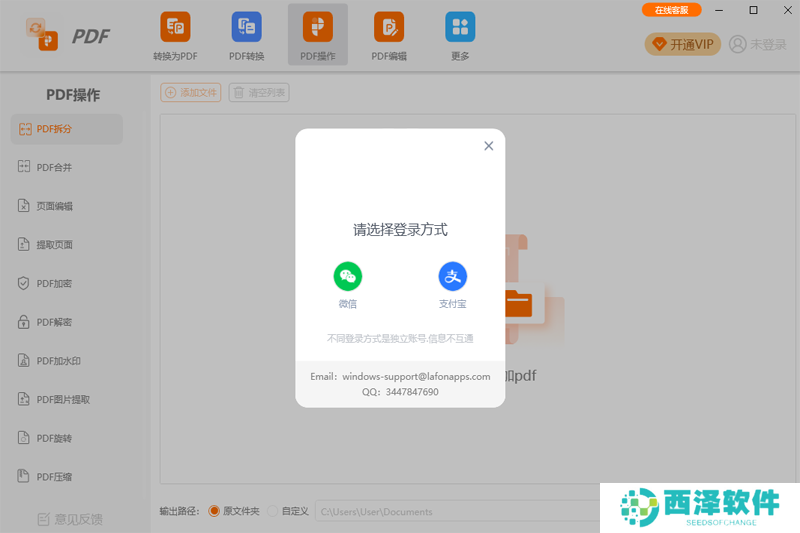This screenshot has width=800, height=533.
Task: Open the 转换为PDF toolbar section
Action: 175,36
